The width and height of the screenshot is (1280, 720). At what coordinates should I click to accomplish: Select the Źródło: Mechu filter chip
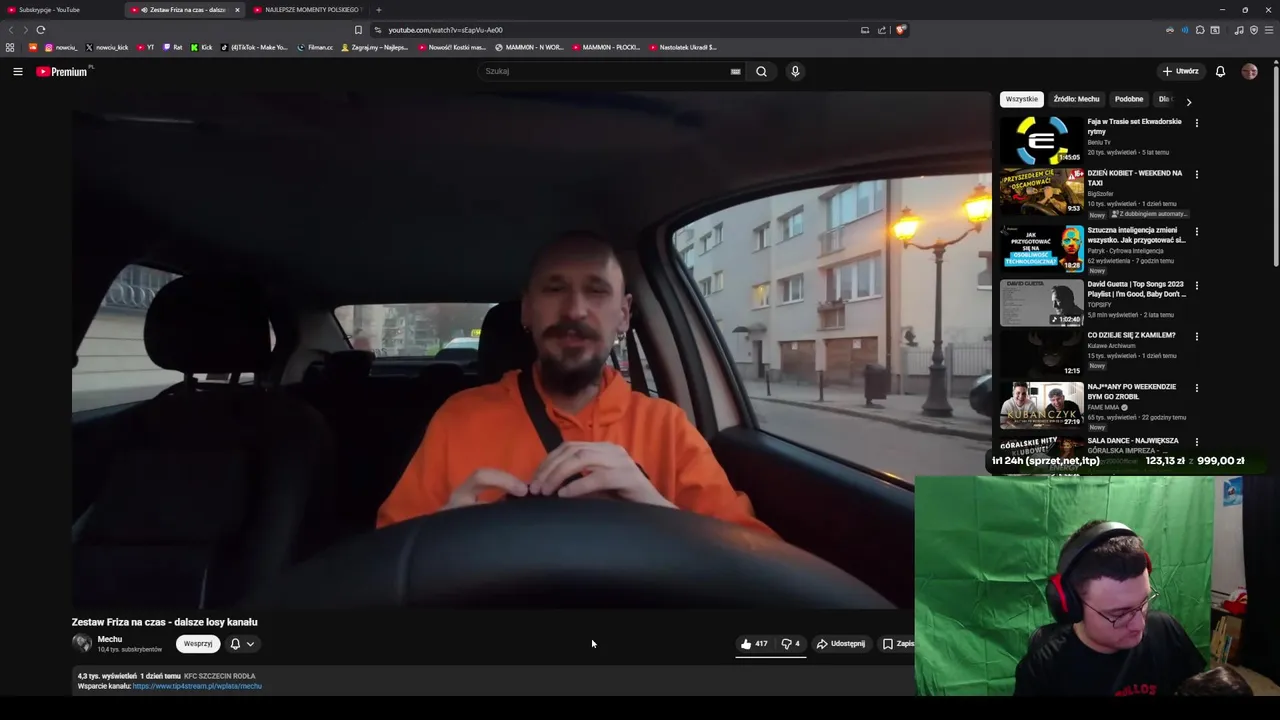pos(1076,99)
